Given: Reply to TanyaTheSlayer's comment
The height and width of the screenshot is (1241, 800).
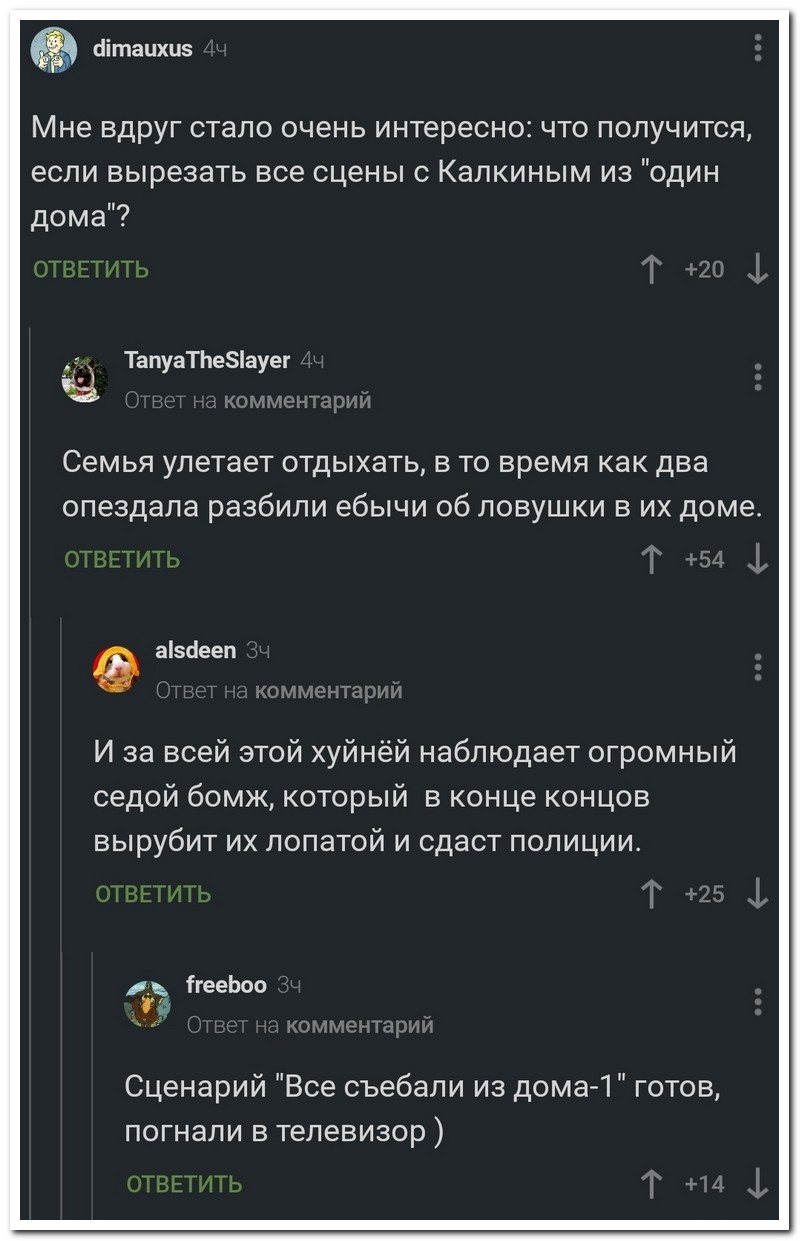Looking at the screenshot, I should pyautogui.click(x=122, y=560).
